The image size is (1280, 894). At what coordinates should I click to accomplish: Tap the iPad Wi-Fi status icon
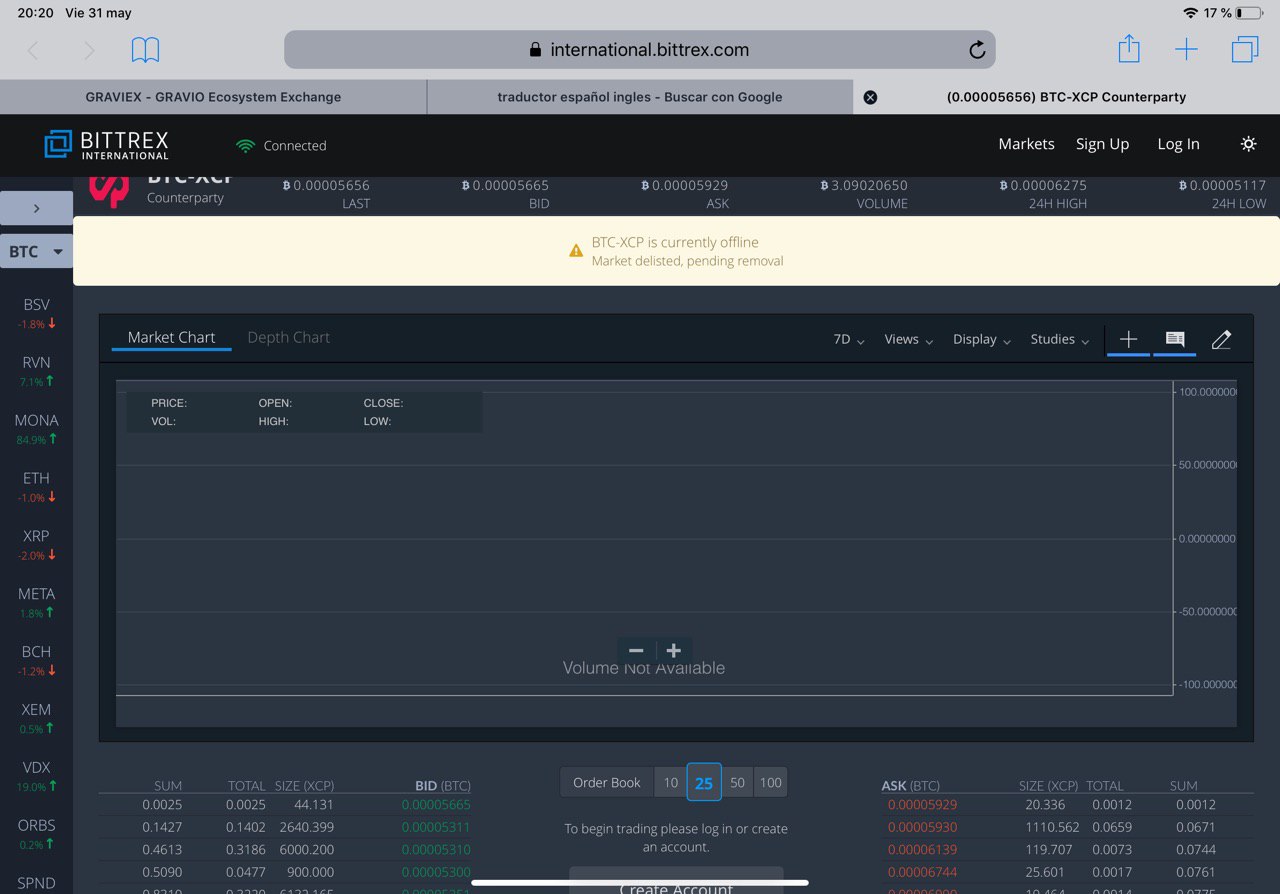click(1190, 13)
